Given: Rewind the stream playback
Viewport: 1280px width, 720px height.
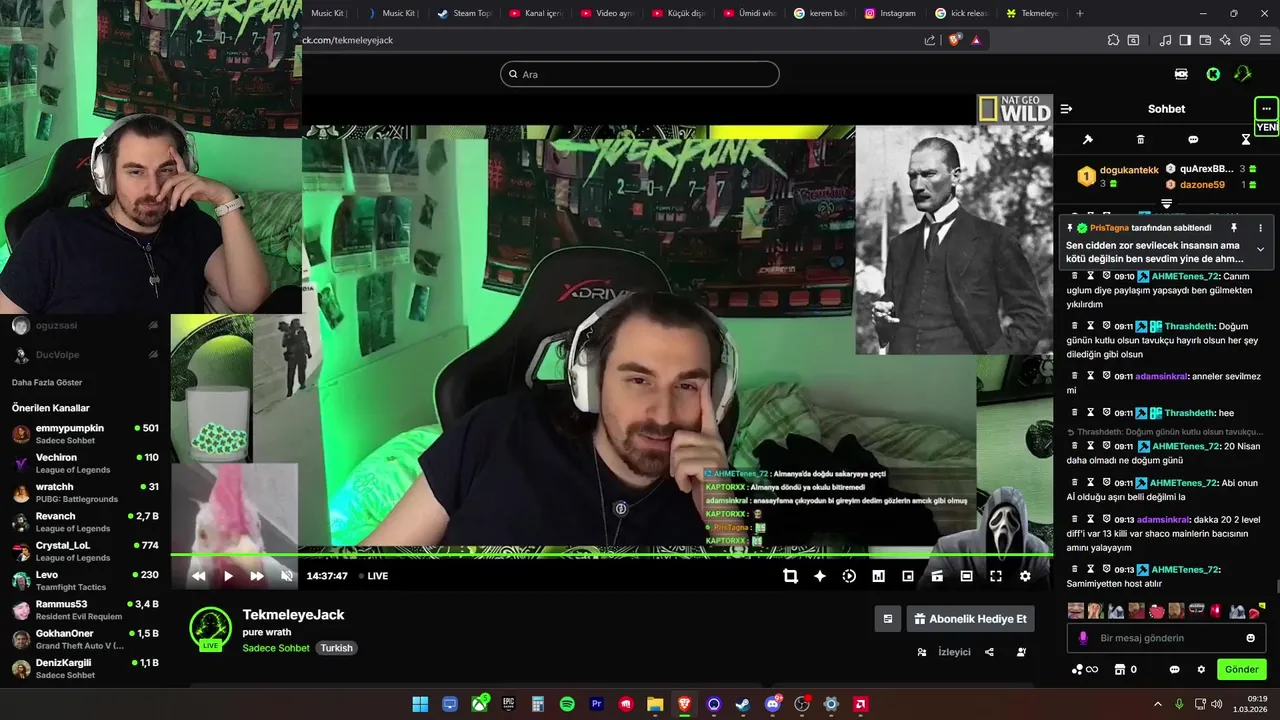Looking at the screenshot, I should point(198,576).
